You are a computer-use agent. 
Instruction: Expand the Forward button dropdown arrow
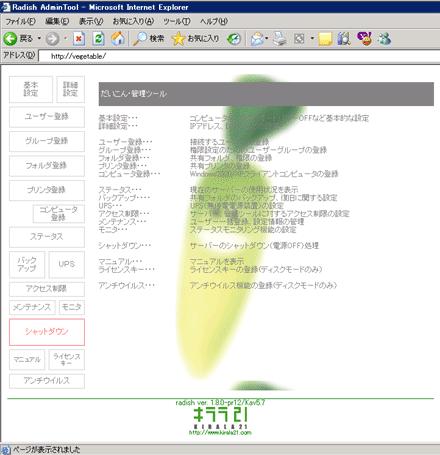[65, 39]
